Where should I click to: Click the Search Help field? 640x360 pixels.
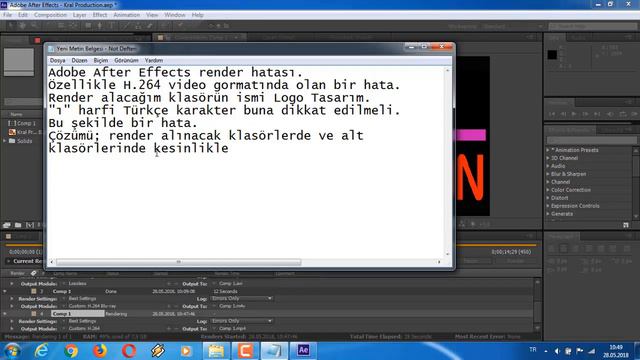[x=593, y=27]
